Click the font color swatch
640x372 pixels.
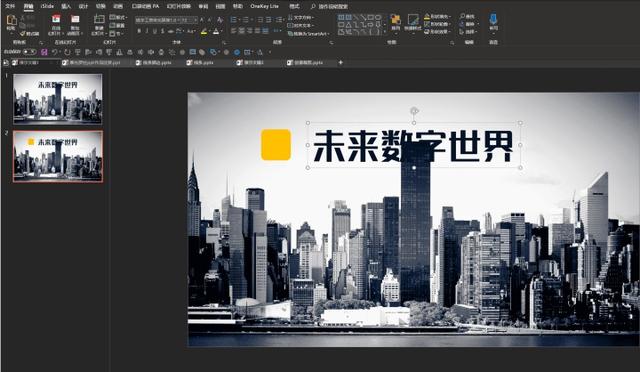point(216,31)
